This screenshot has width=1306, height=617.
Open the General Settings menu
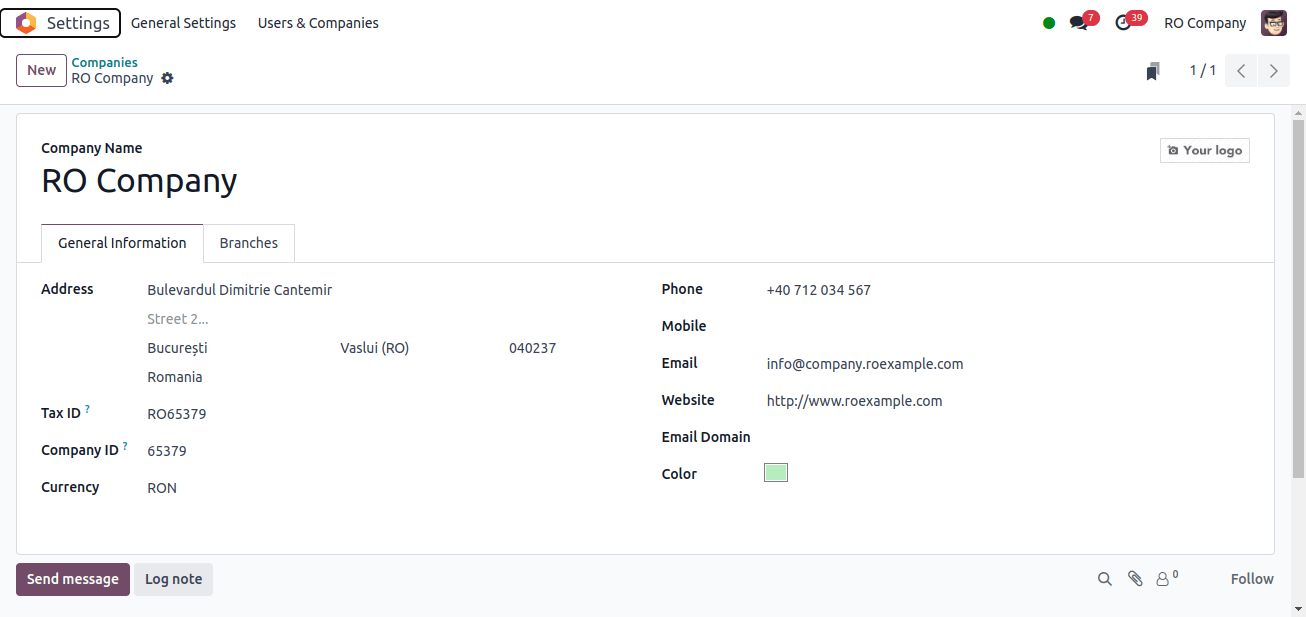(x=183, y=23)
